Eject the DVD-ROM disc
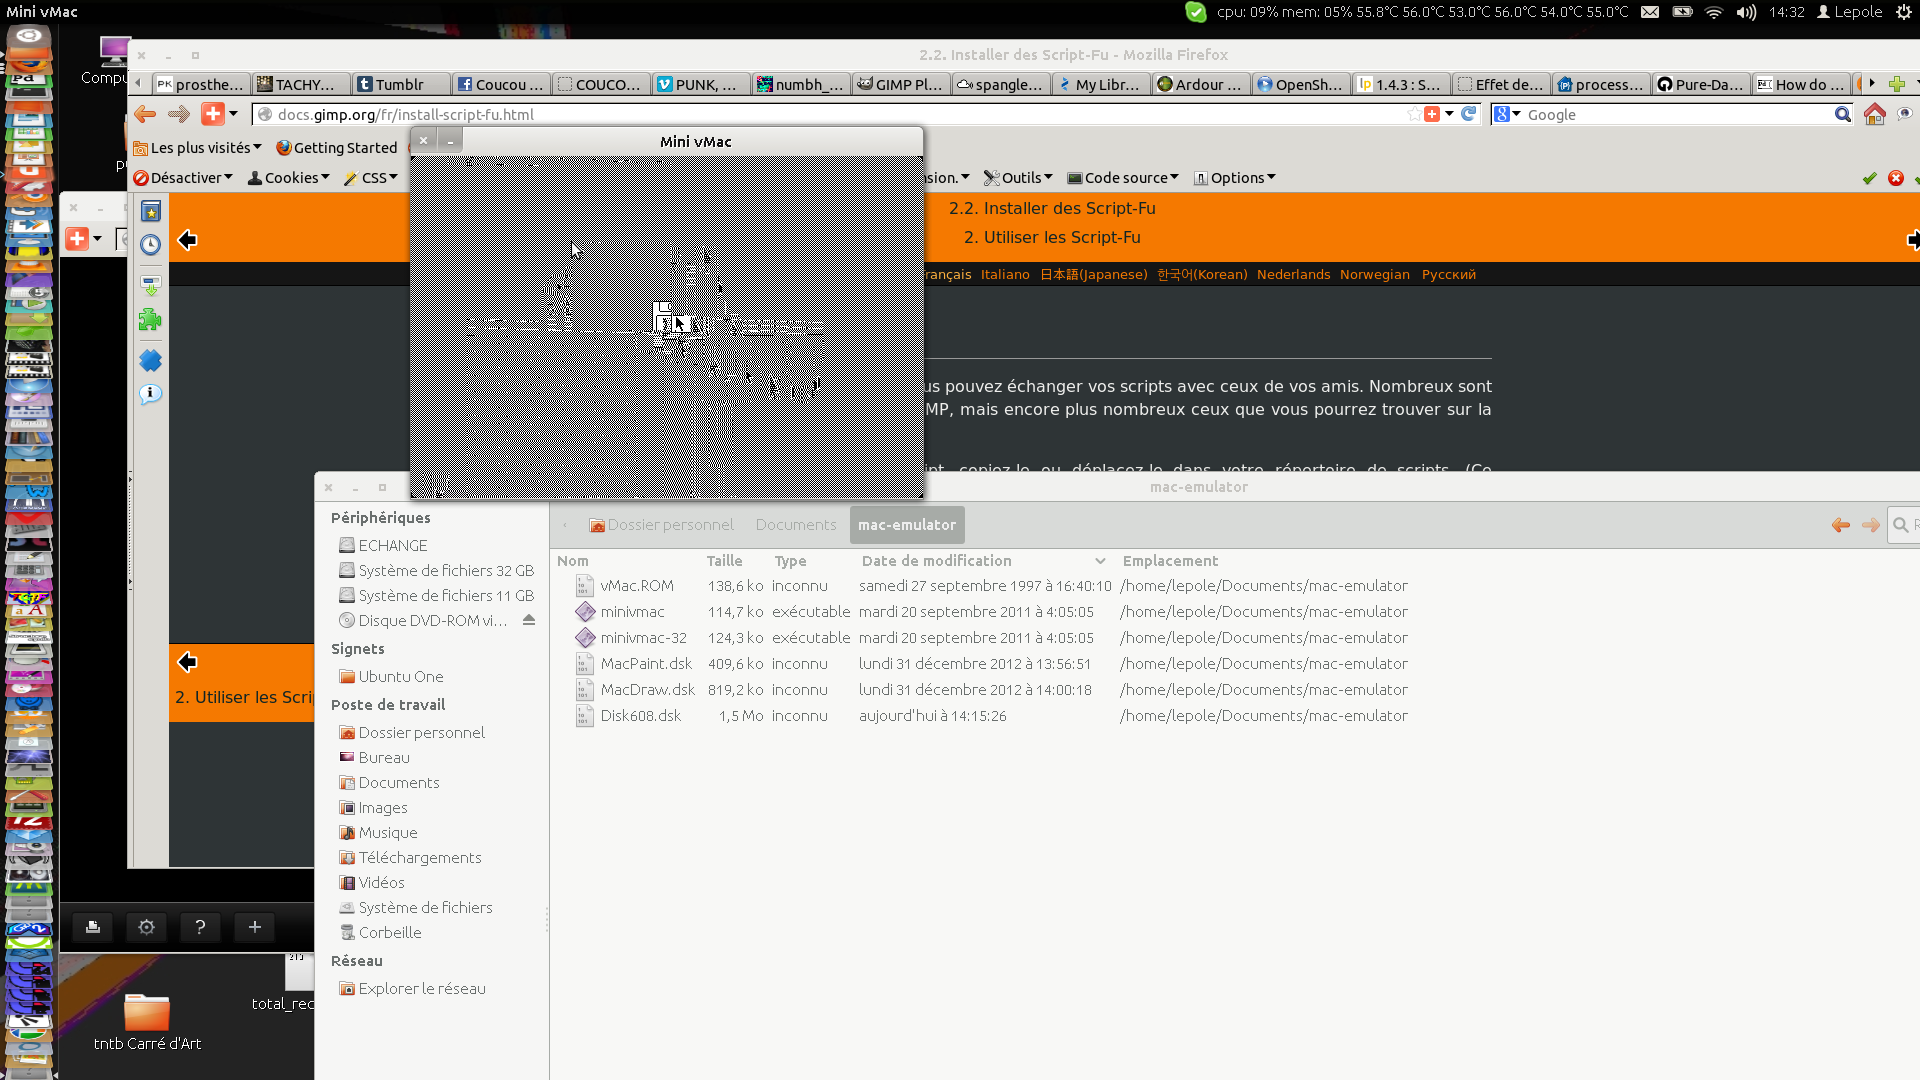This screenshot has height=1080, width=1920. click(529, 620)
